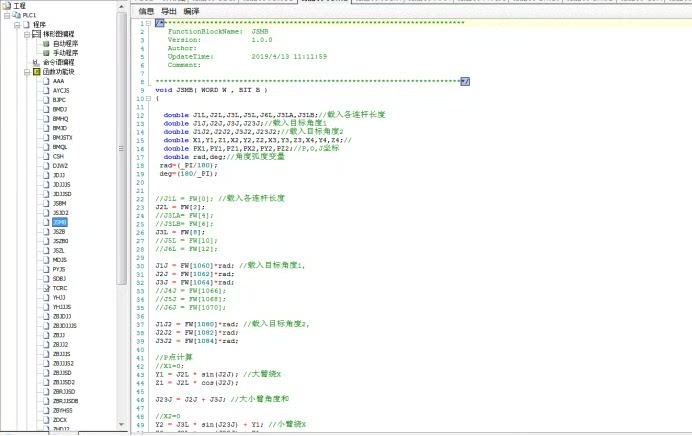The image size is (692, 436).
Task: Click the file icon beside BMHQ
Action: pos(46,119)
